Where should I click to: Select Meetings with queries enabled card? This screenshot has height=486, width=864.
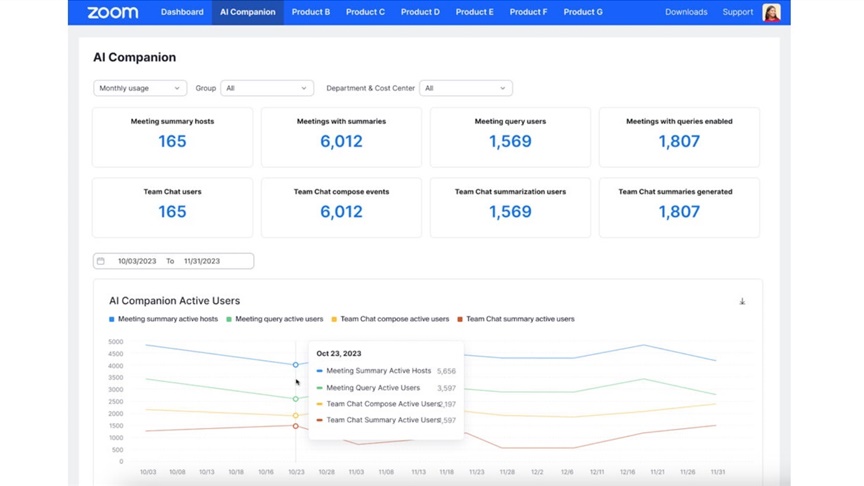click(679, 137)
